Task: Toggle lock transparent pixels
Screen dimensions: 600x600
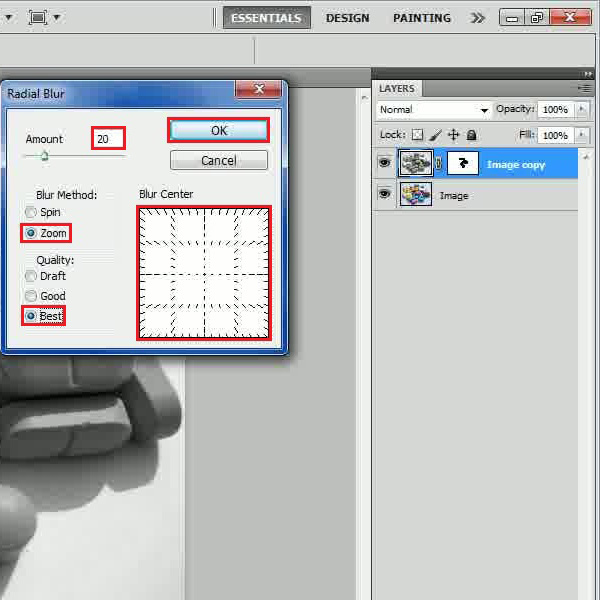Action: (x=417, y=135)
